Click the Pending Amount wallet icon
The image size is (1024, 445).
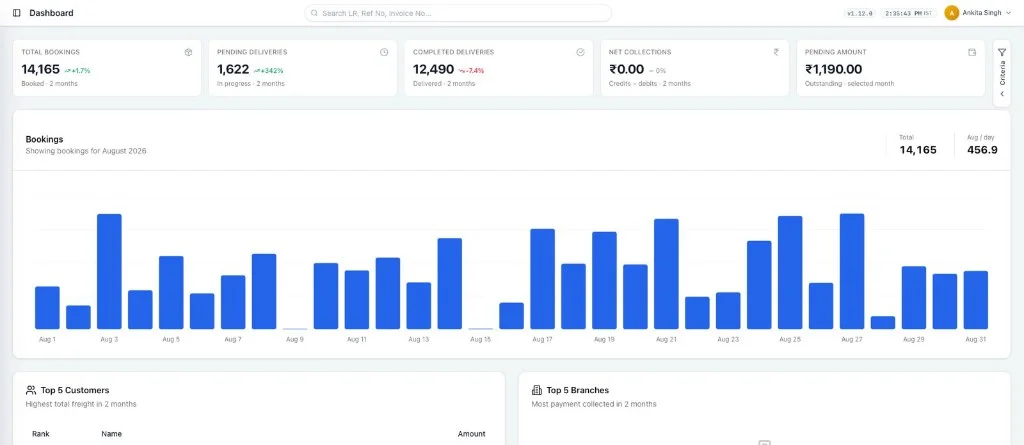pyautogui.click(x=972, y=52)
